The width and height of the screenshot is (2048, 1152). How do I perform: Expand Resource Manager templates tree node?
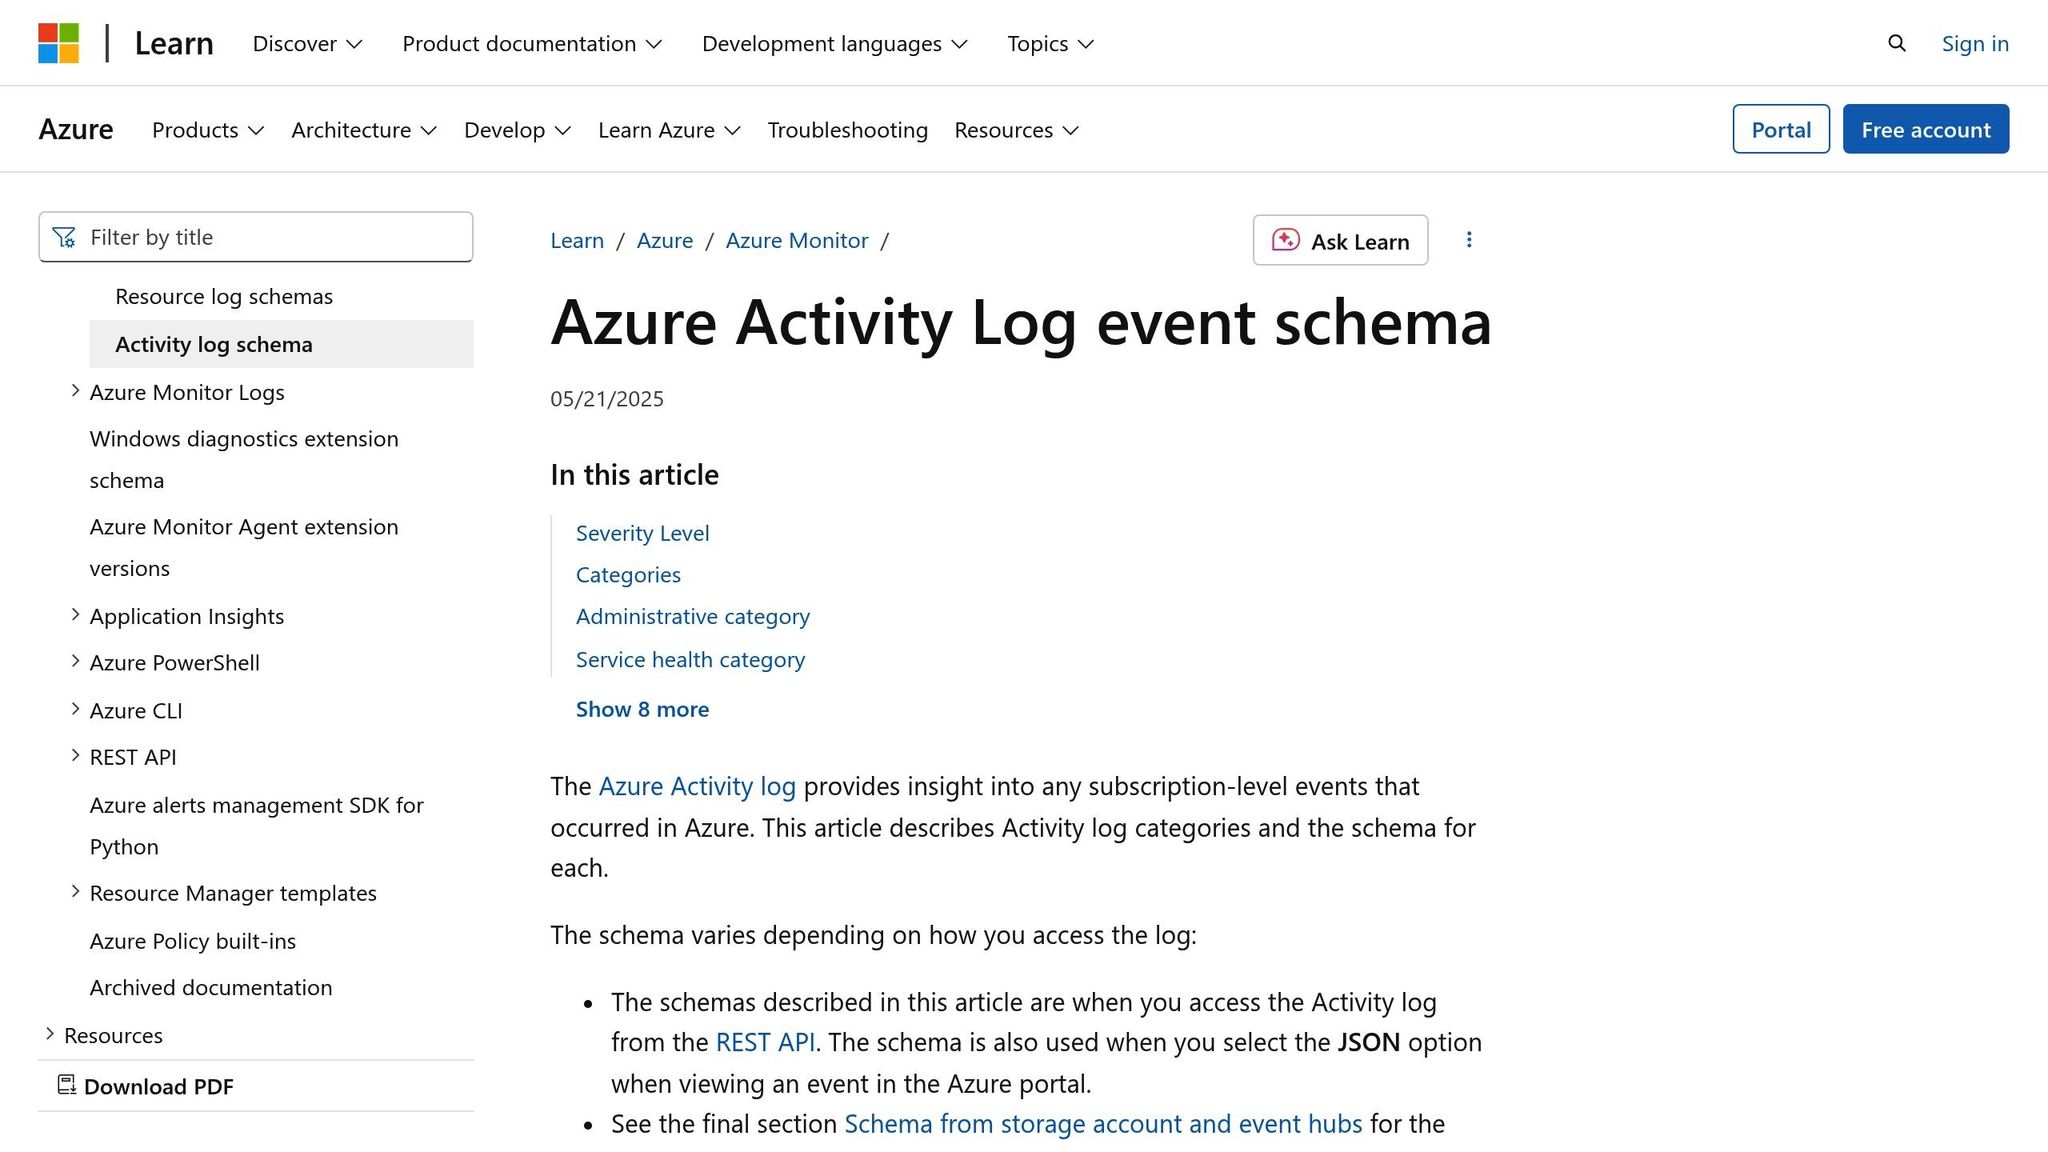(x=75, y=892)
